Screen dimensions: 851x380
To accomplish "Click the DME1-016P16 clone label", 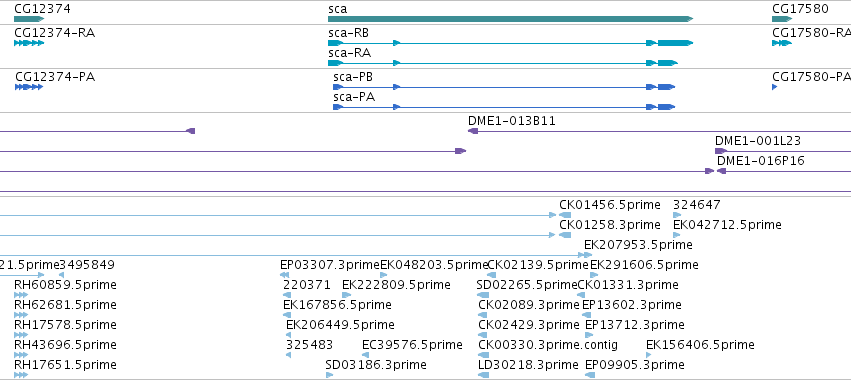I will tap(761, 161).
